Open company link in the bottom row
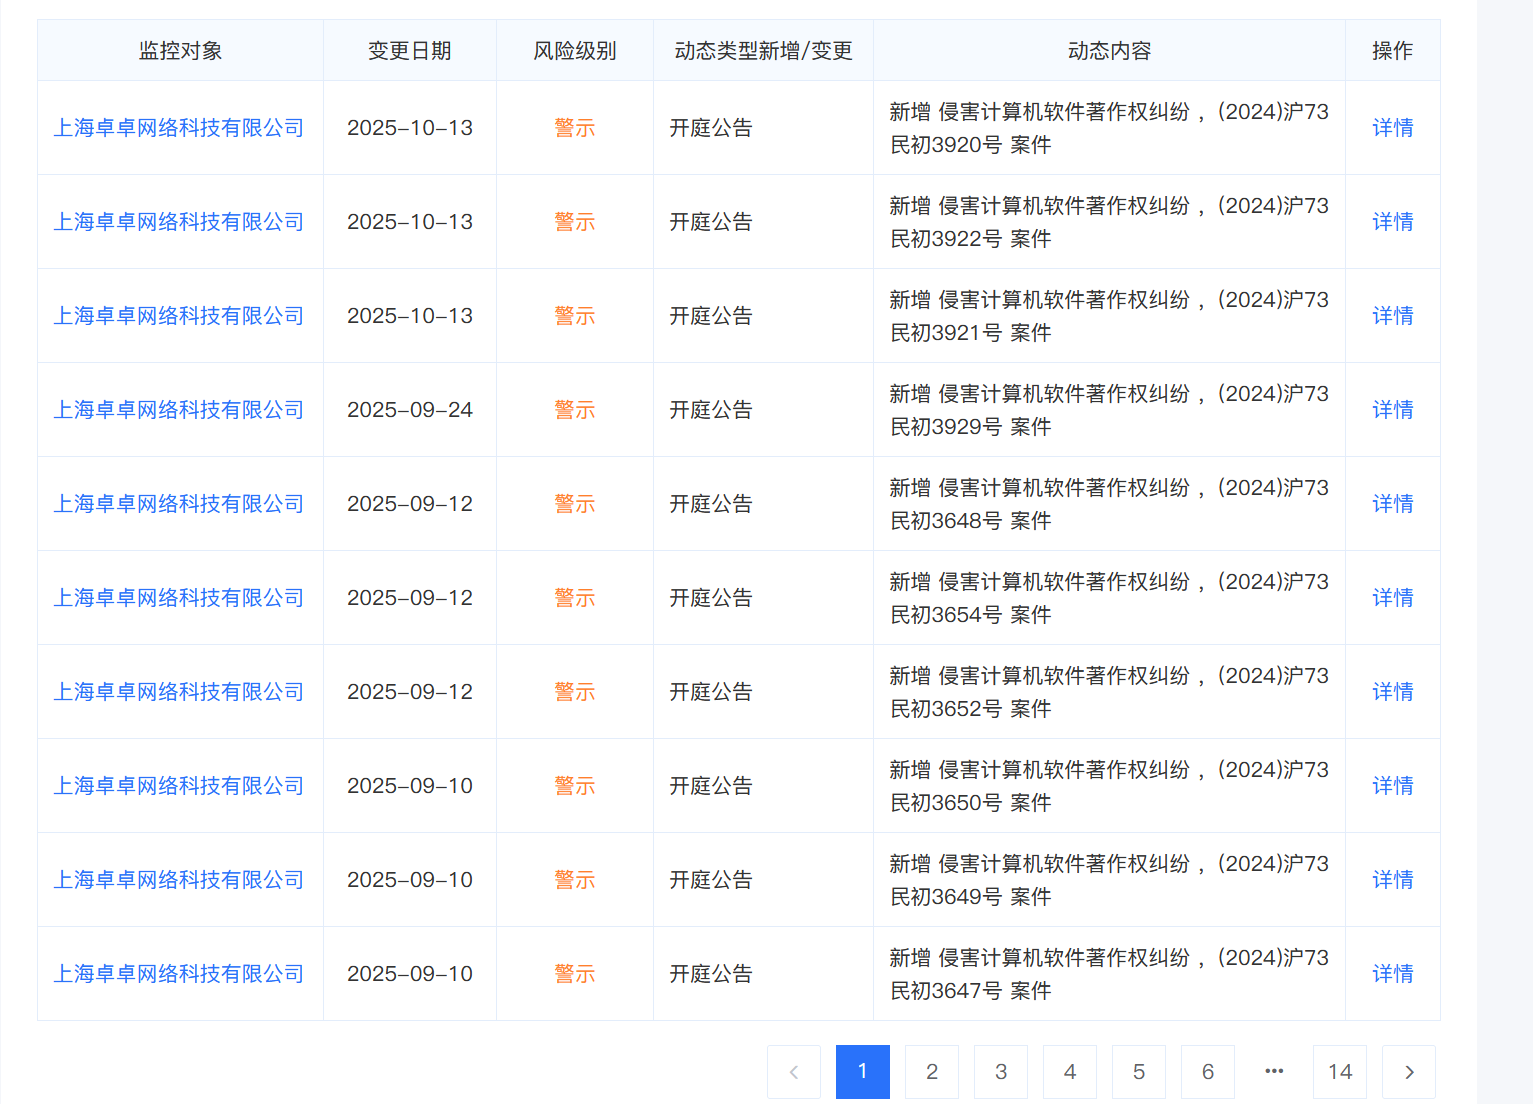This screenshot has height=1104, width=1533. click(x=178, y=973)
